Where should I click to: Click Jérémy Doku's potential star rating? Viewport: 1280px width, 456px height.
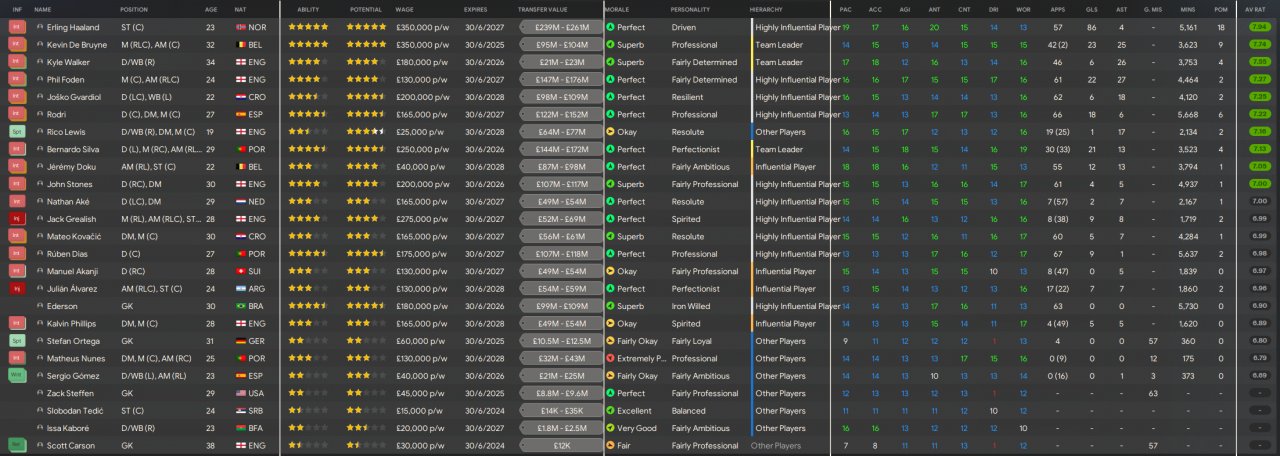[366, 167]
